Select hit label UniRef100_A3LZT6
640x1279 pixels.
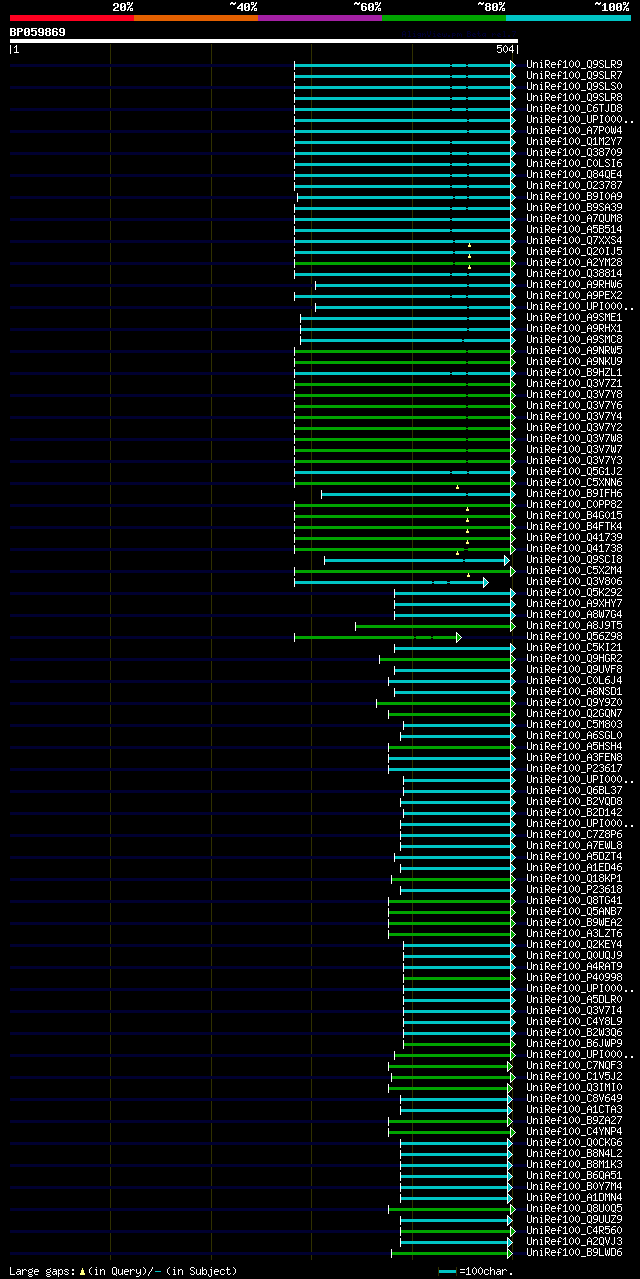pyautogui.click(x=574, y=933)
